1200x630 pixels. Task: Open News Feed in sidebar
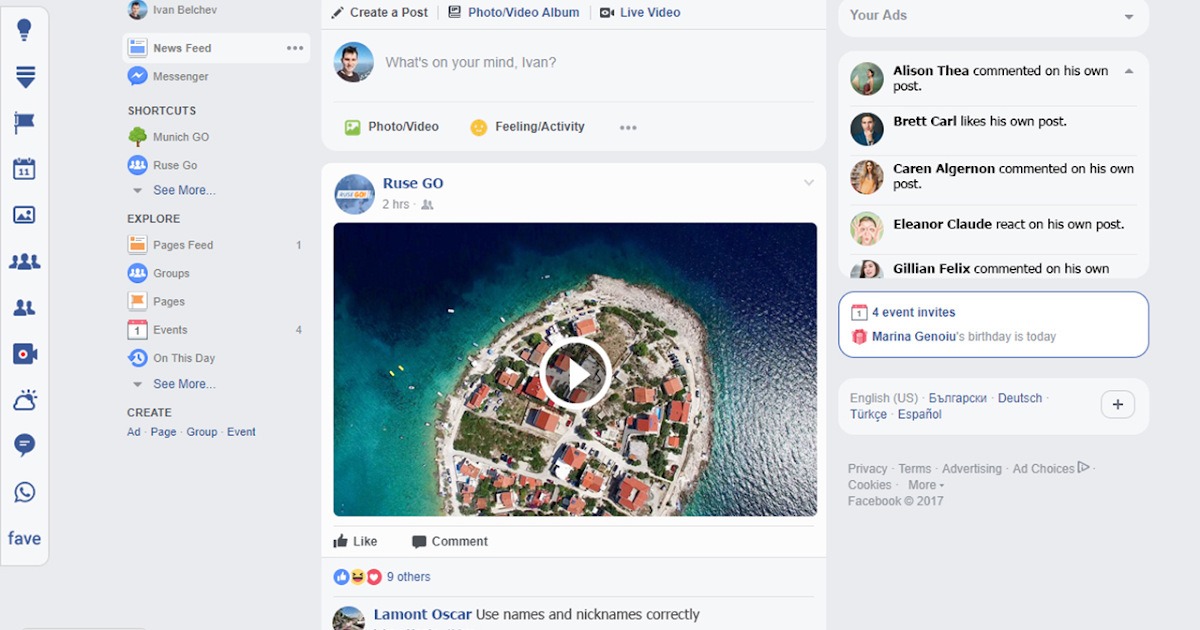pos(216,48)
